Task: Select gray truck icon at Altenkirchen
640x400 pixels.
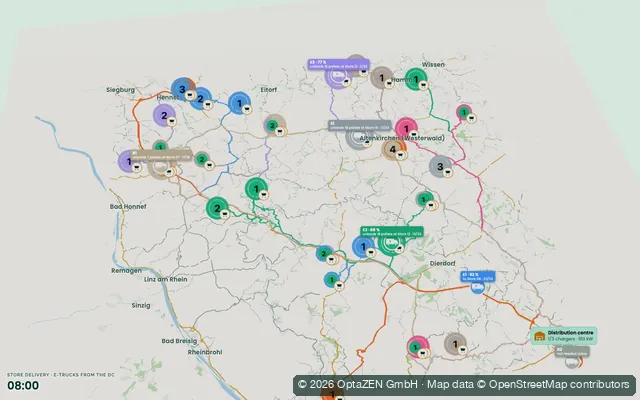Action: (357, 138)
